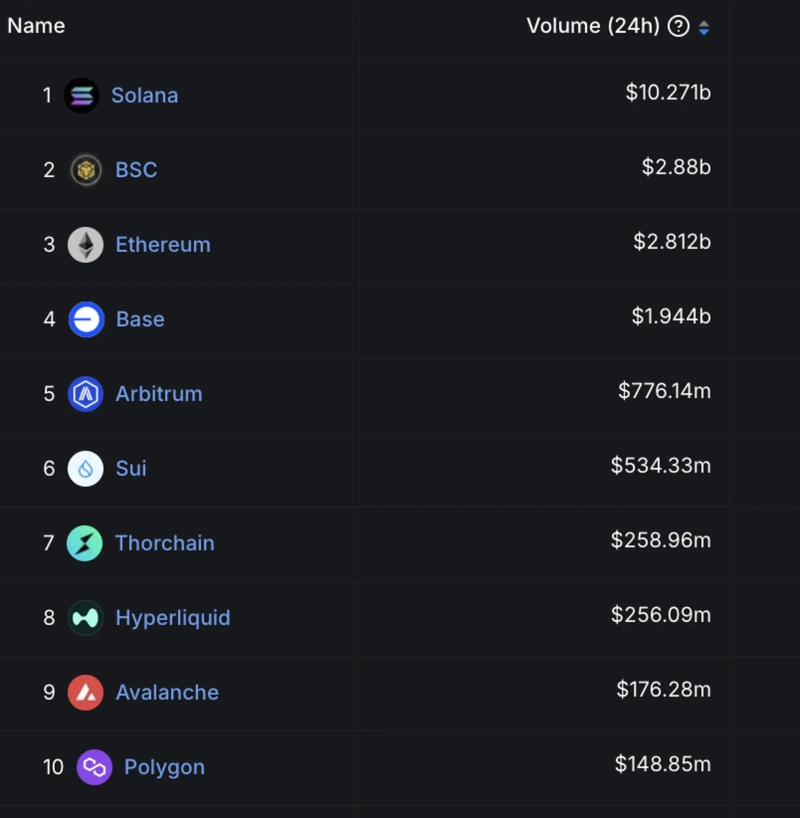Toggle the Volume (24h) sort arrows
This screenshot has width=800, height=818.
point(704,28)
